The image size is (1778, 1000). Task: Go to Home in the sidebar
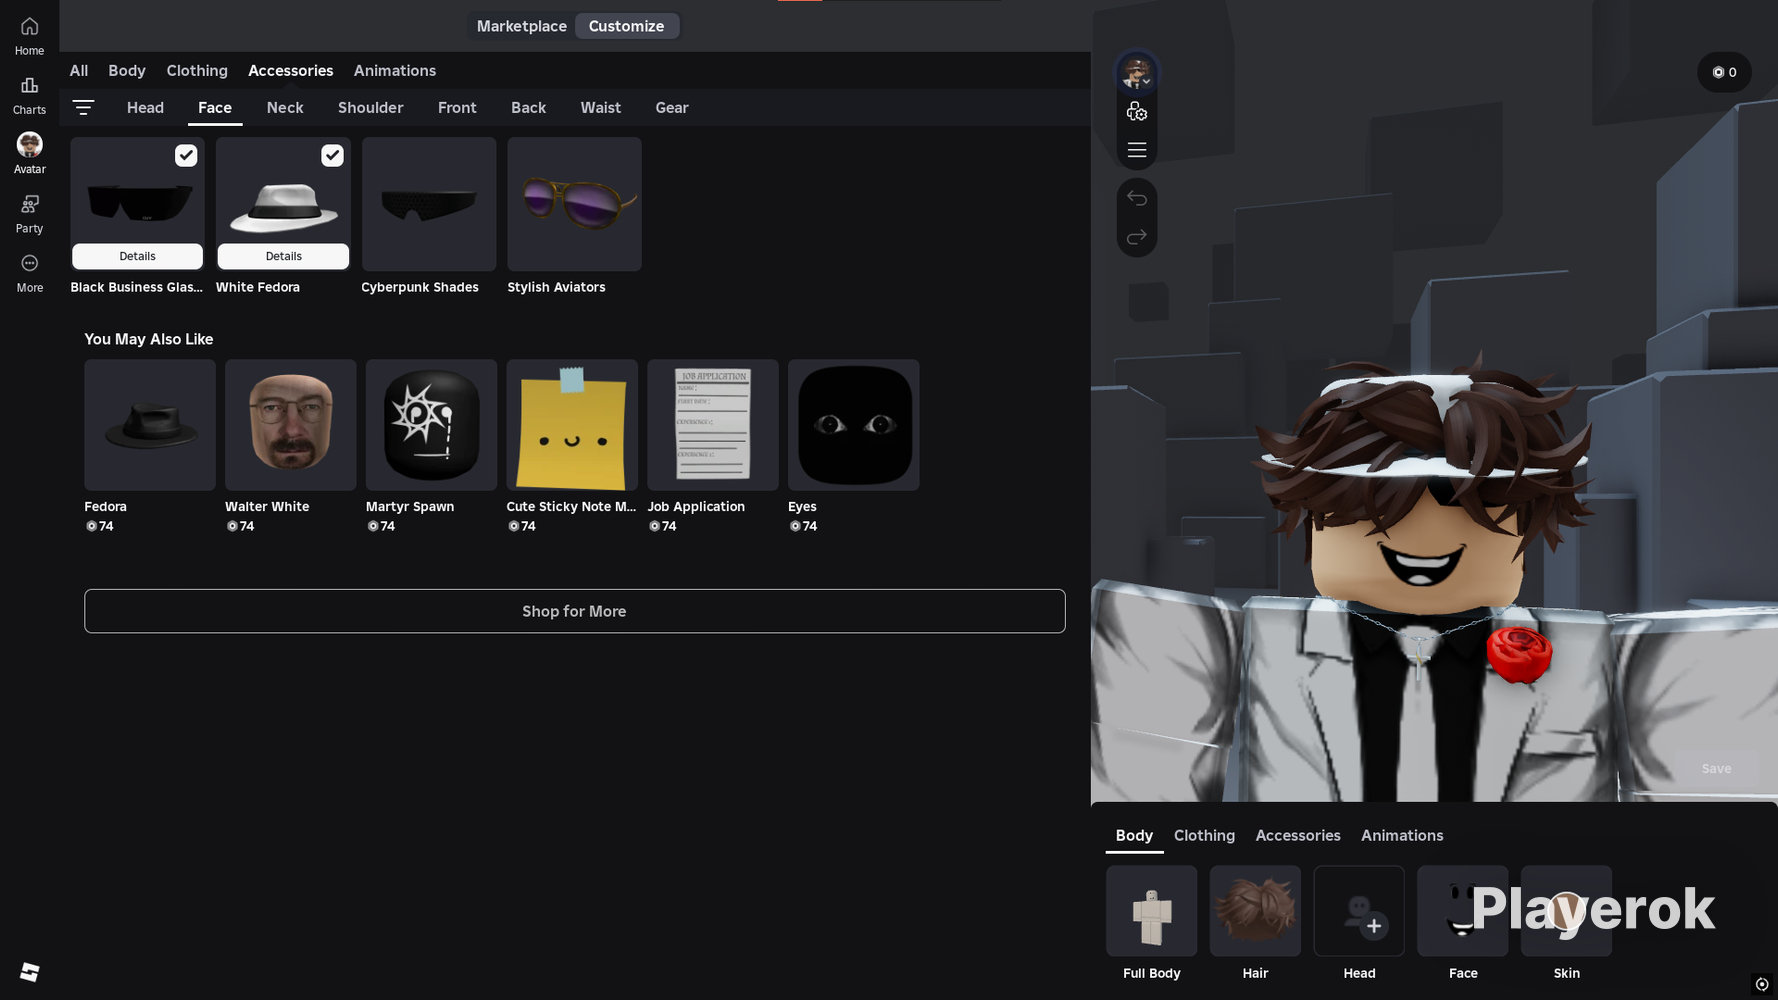click(29, 36)
